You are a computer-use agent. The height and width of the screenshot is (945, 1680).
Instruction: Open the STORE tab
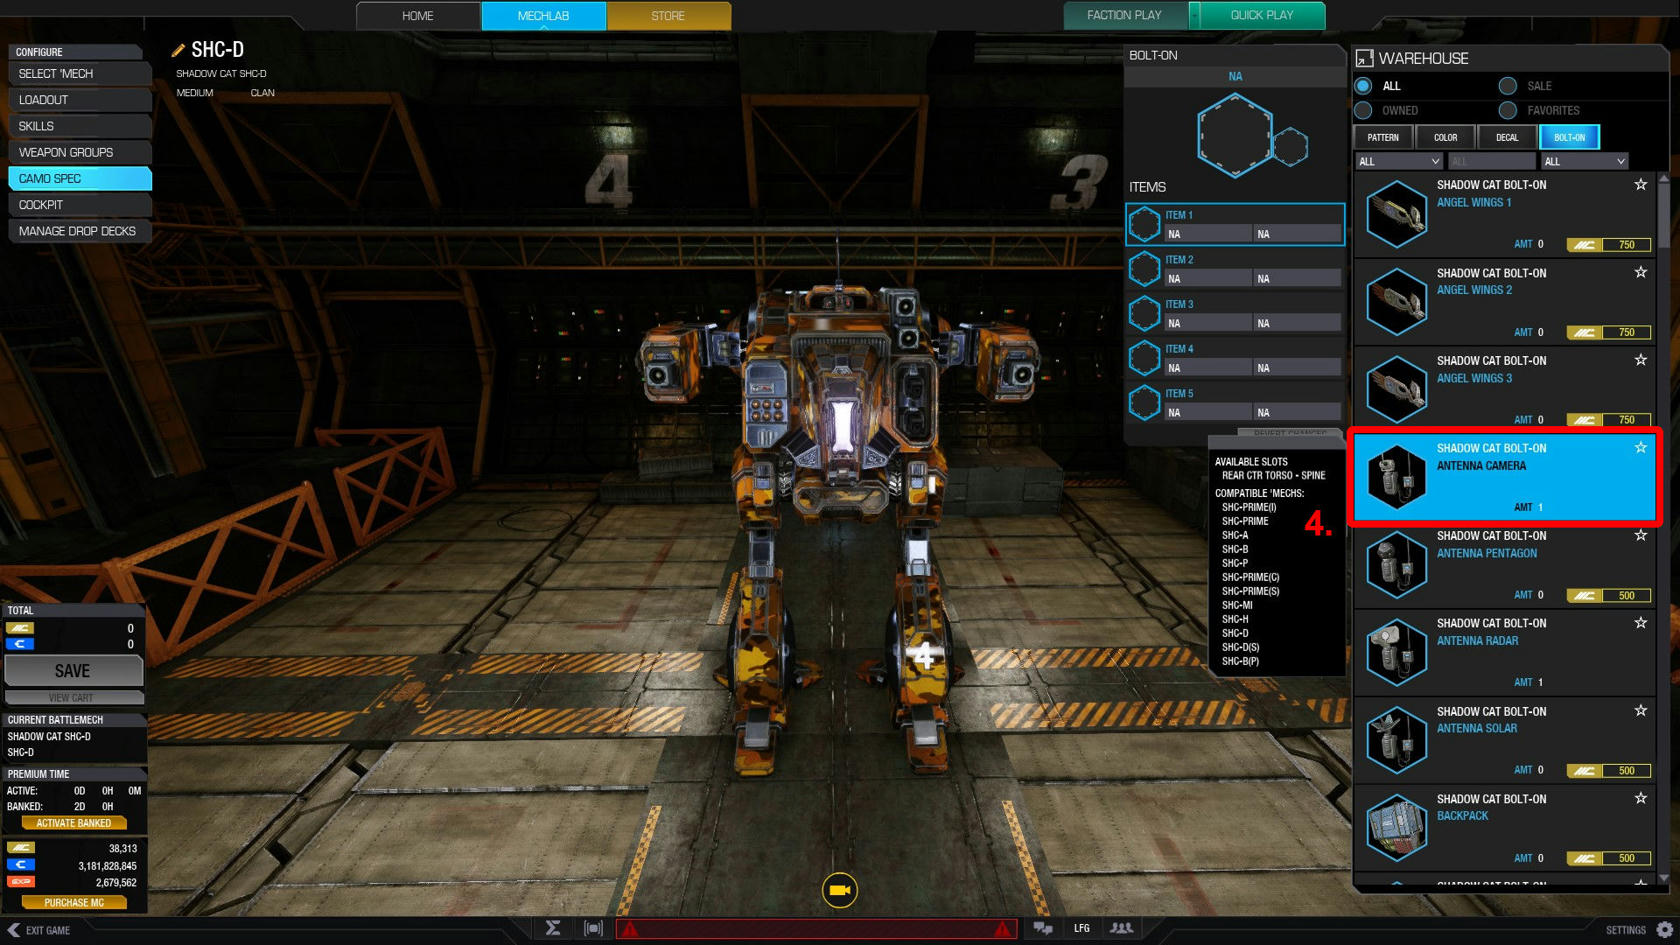click(x=668, y=16)
